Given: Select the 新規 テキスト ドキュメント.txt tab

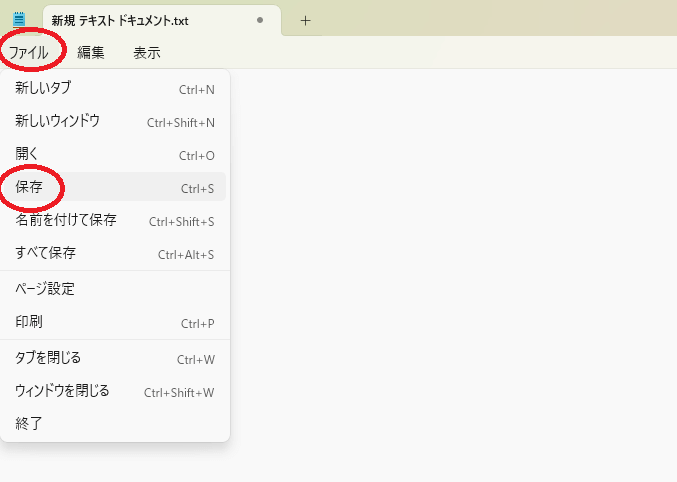Looking at the screenshot, I should [x=162, y=20].
